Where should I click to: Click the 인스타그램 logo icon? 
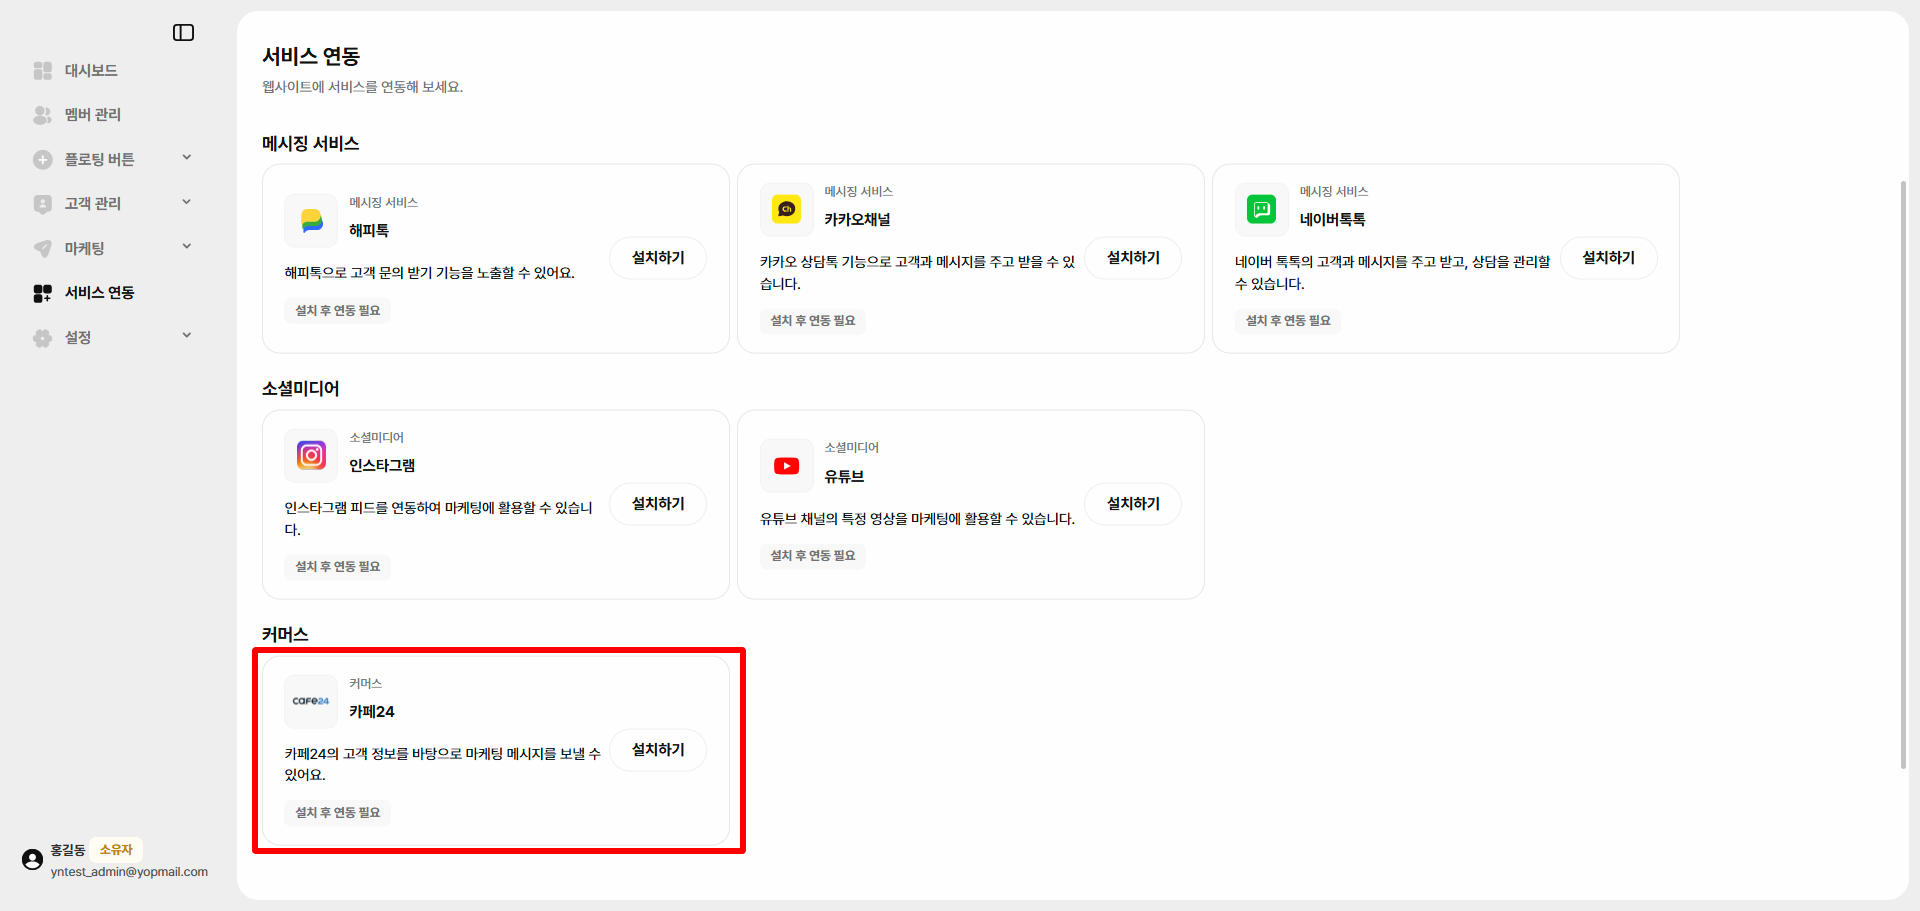pyautogui.click(x=311, y=455)
